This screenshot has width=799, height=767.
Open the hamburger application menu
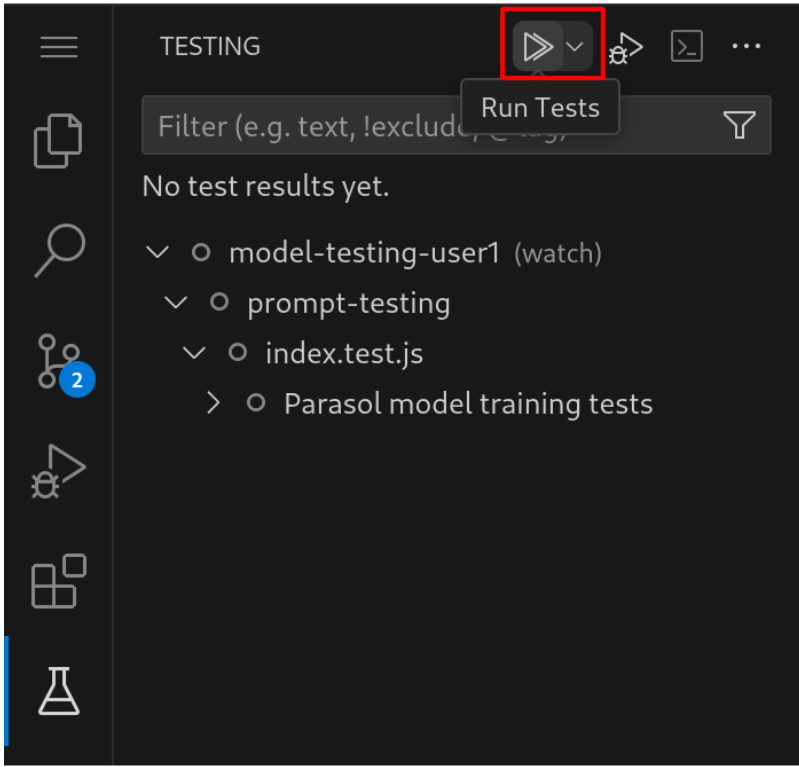[59, 47]
